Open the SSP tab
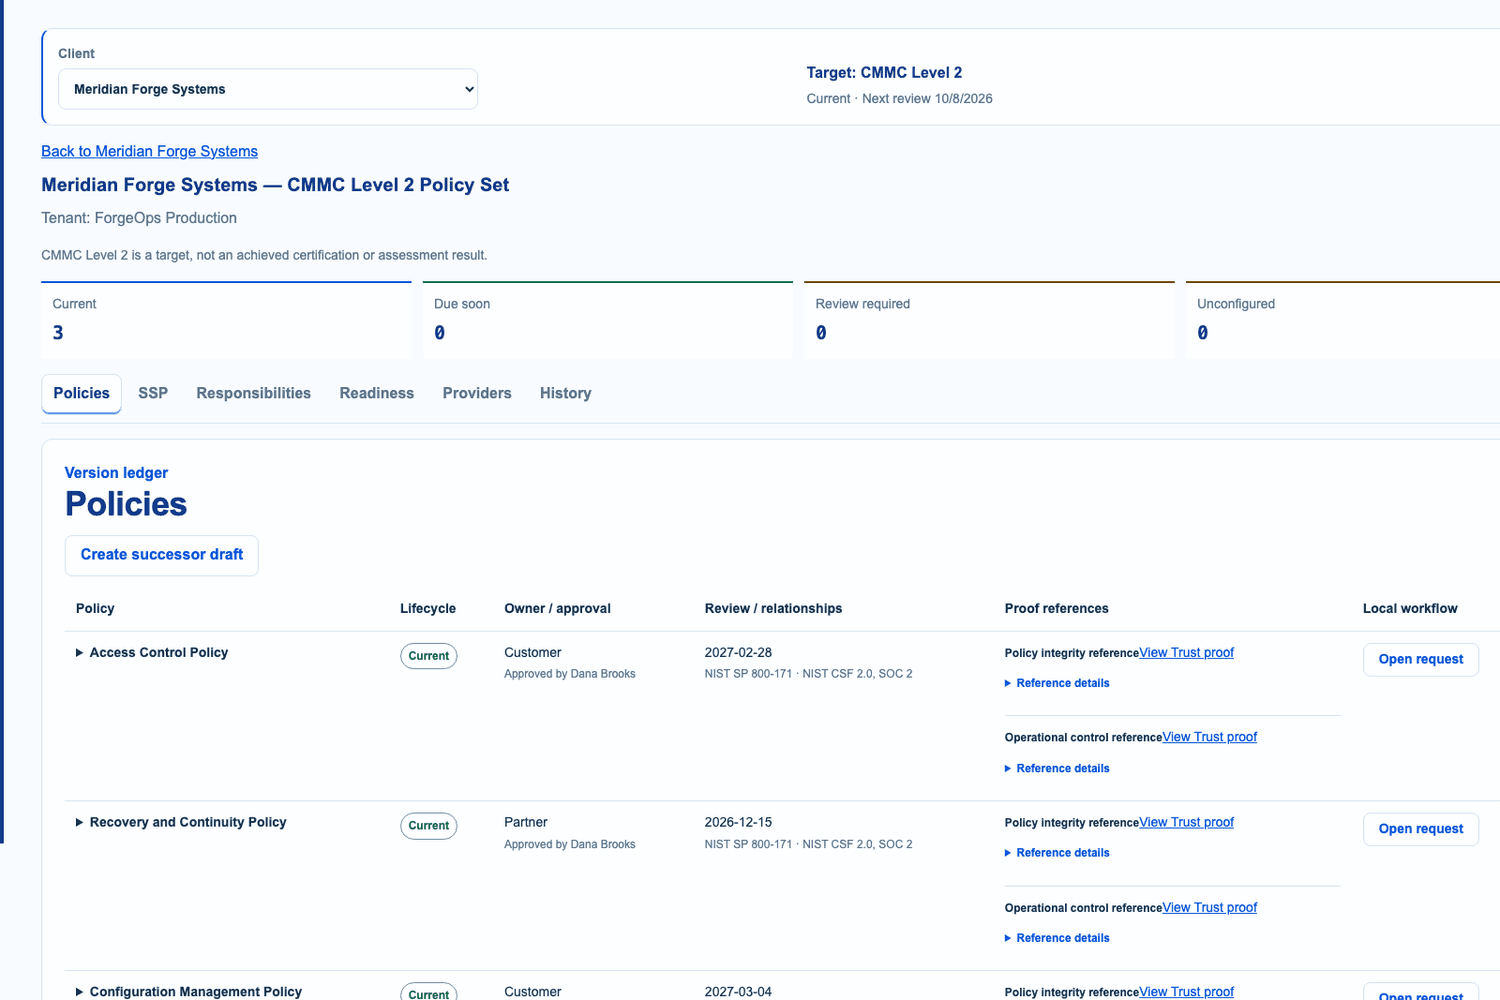The image size is (1500, 1000). 153,393
